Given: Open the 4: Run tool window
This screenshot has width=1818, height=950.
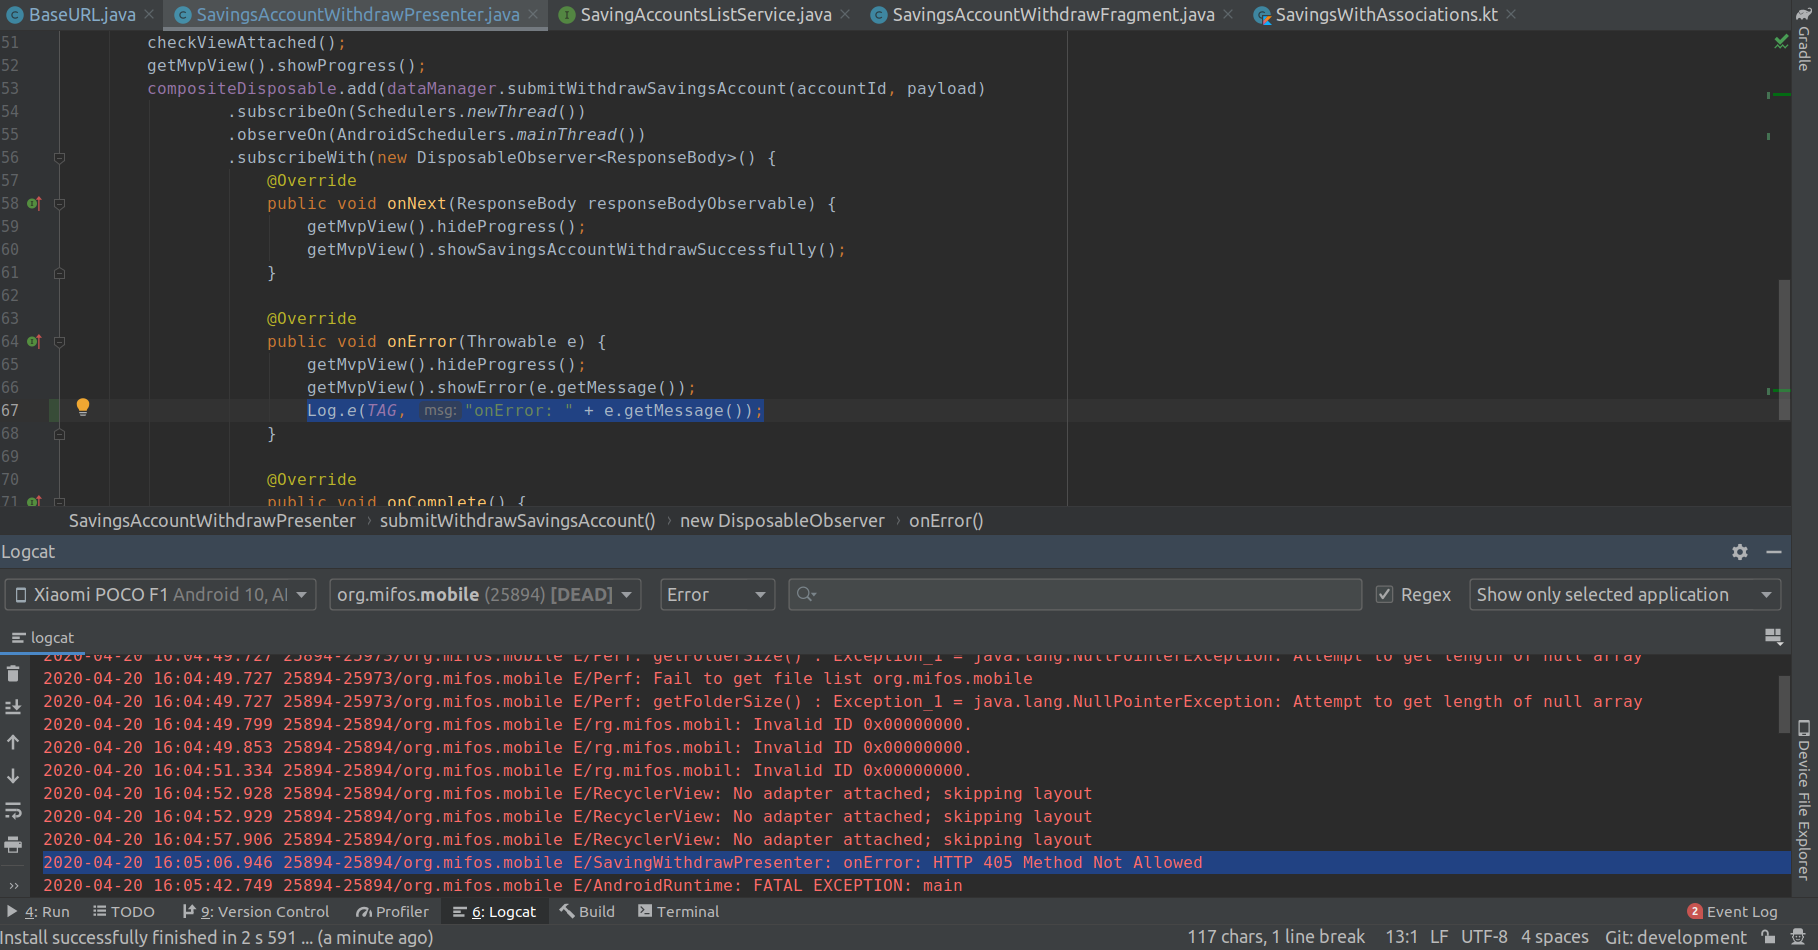Looking at the screenshot, I should point(38,912).
